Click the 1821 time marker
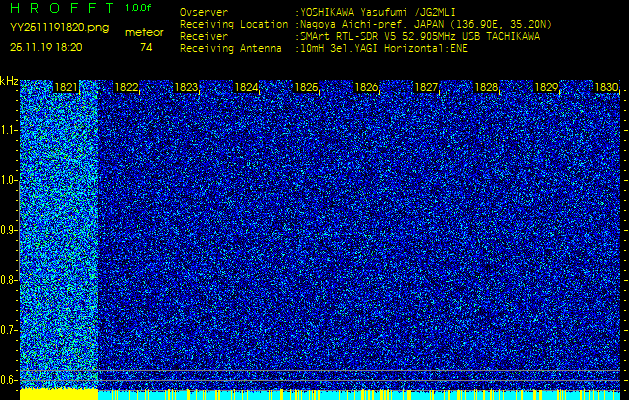Image resolution: width=629 pixels, height=400 pixels. click(x=66, y=87)
